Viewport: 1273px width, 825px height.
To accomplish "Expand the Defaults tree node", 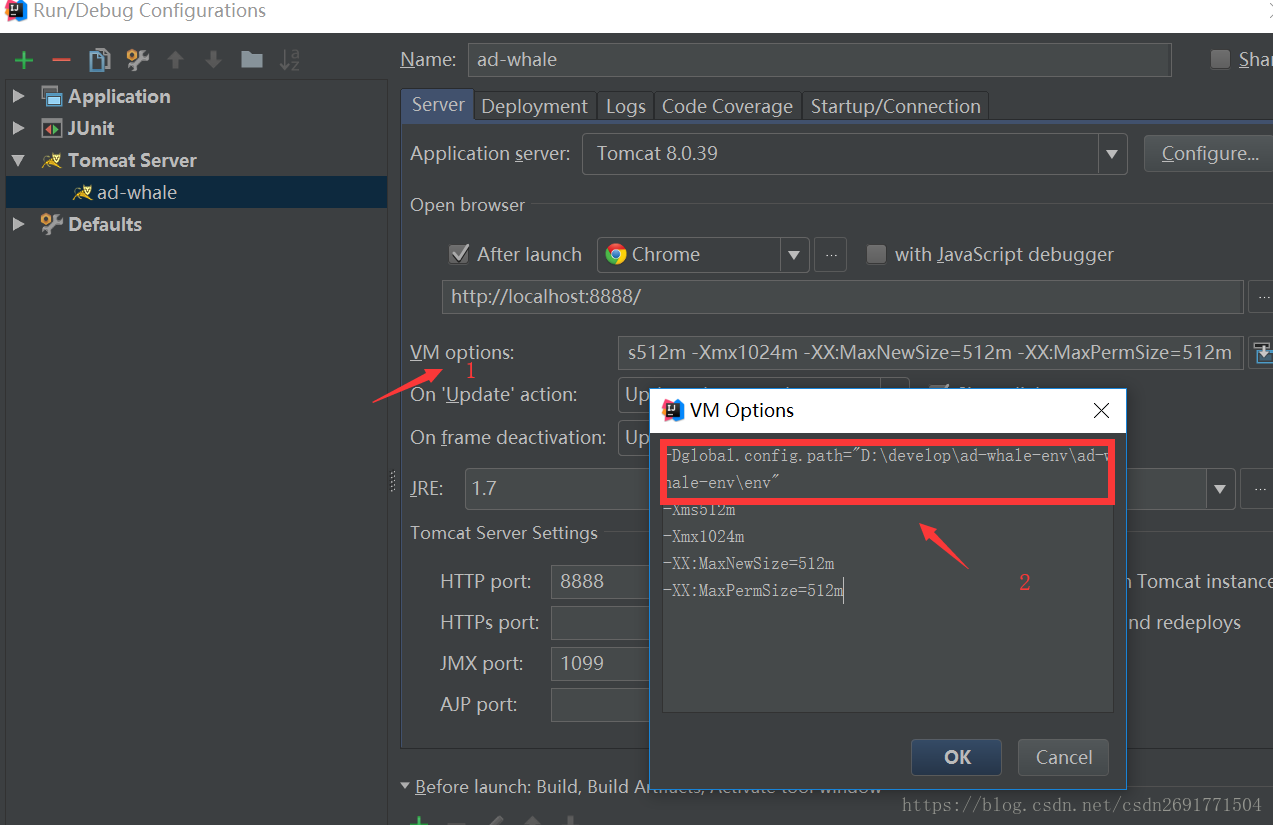I will coord(18,224).
